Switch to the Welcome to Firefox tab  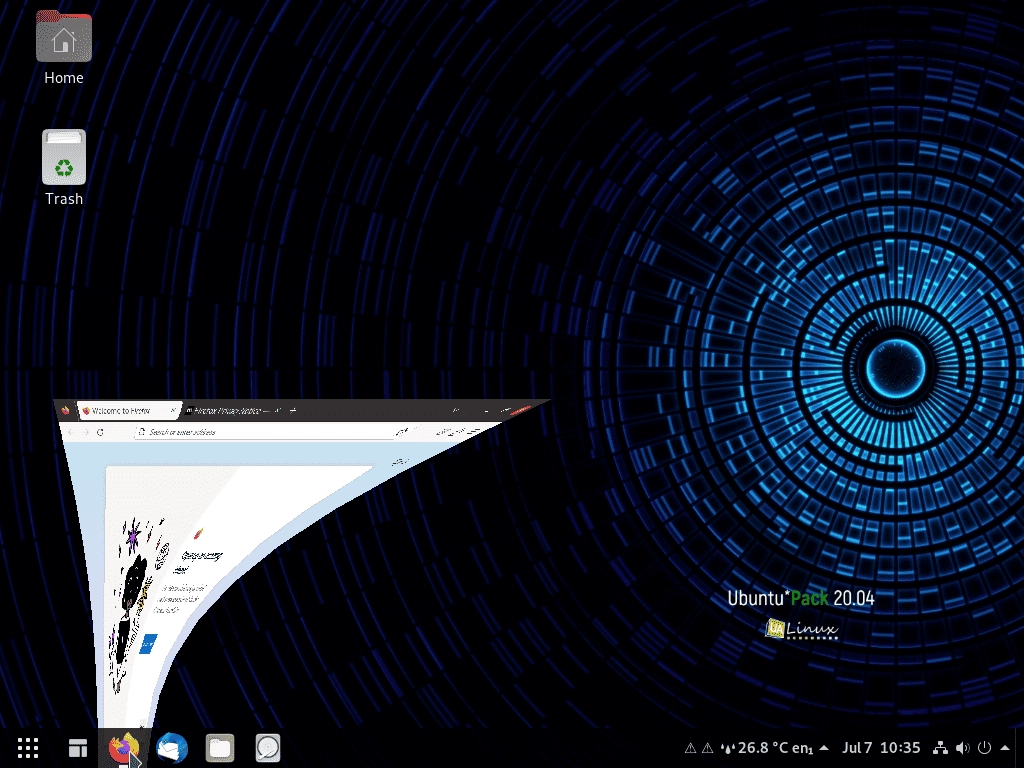tap(129, 411)
